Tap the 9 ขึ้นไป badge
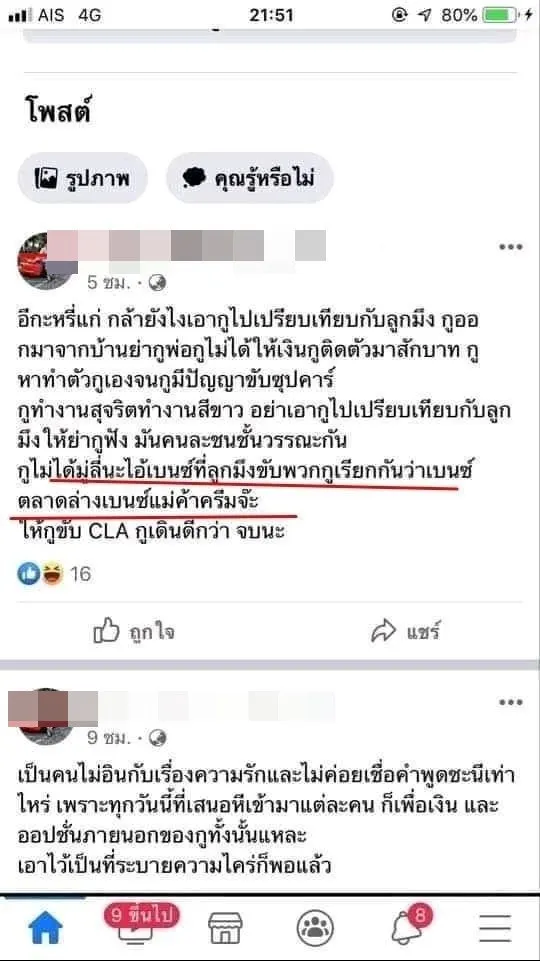540x961 pixels. pos(142,916)
